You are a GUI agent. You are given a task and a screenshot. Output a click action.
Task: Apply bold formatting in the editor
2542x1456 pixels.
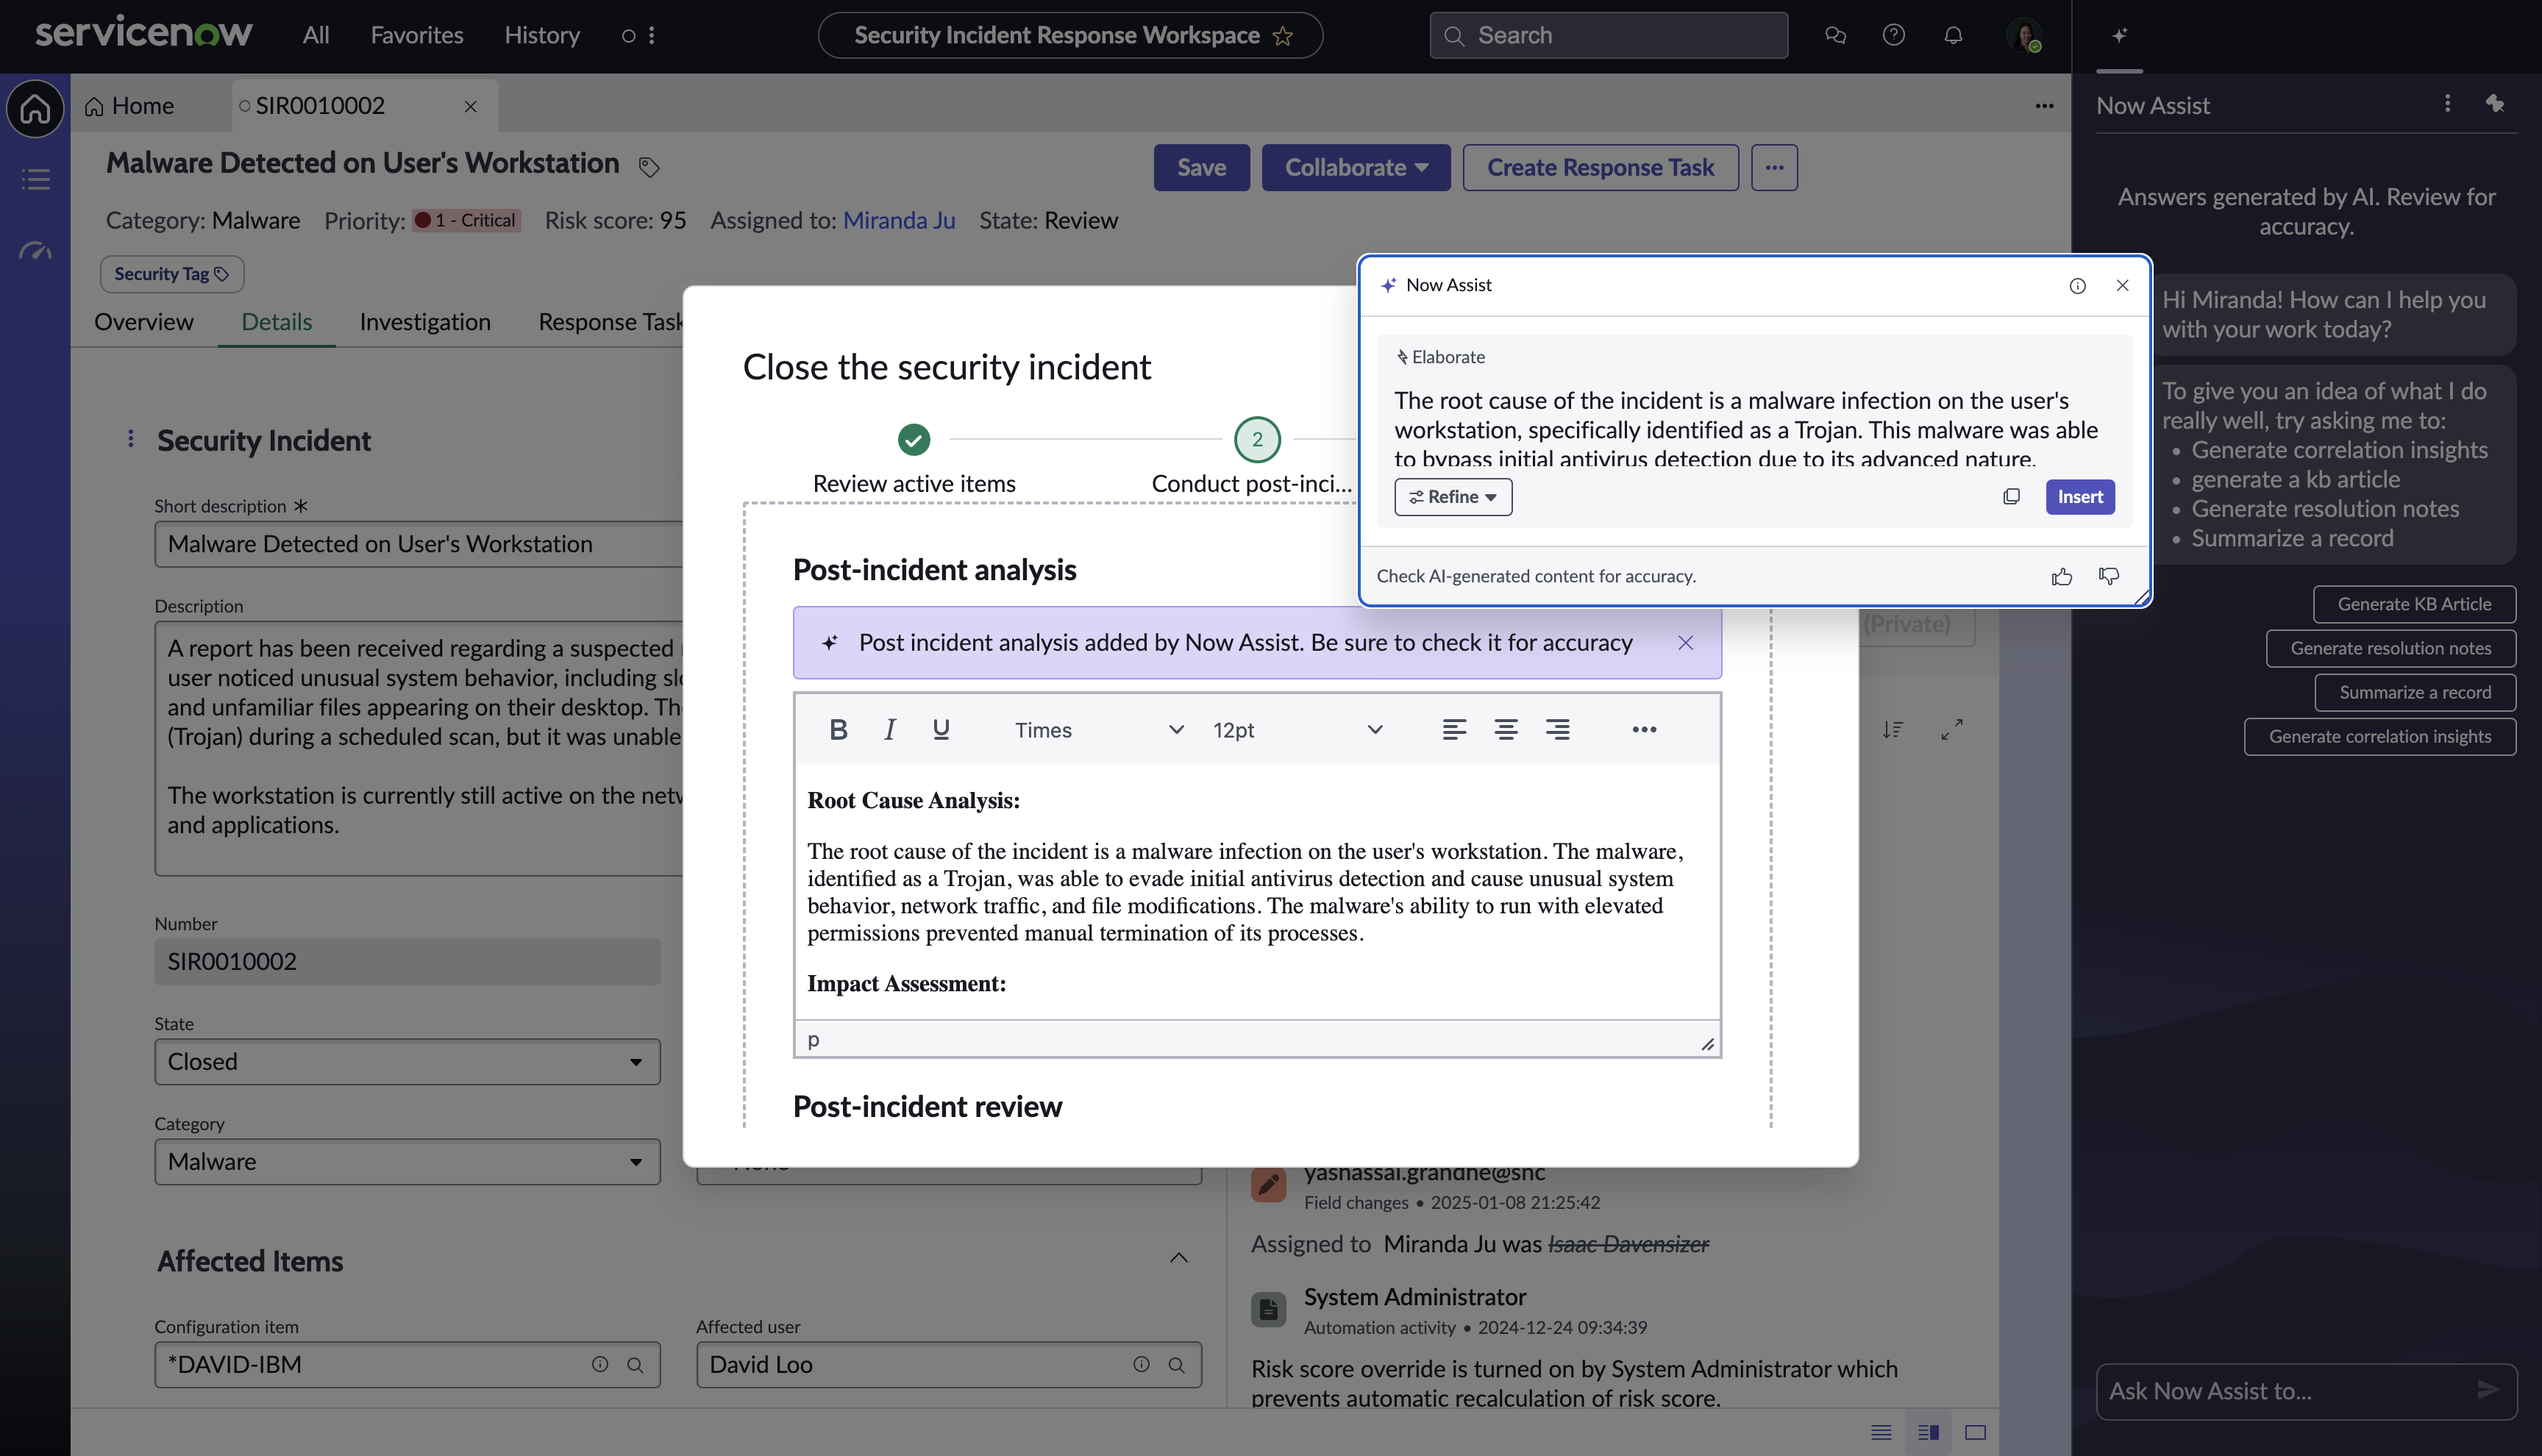click(838, 730)
